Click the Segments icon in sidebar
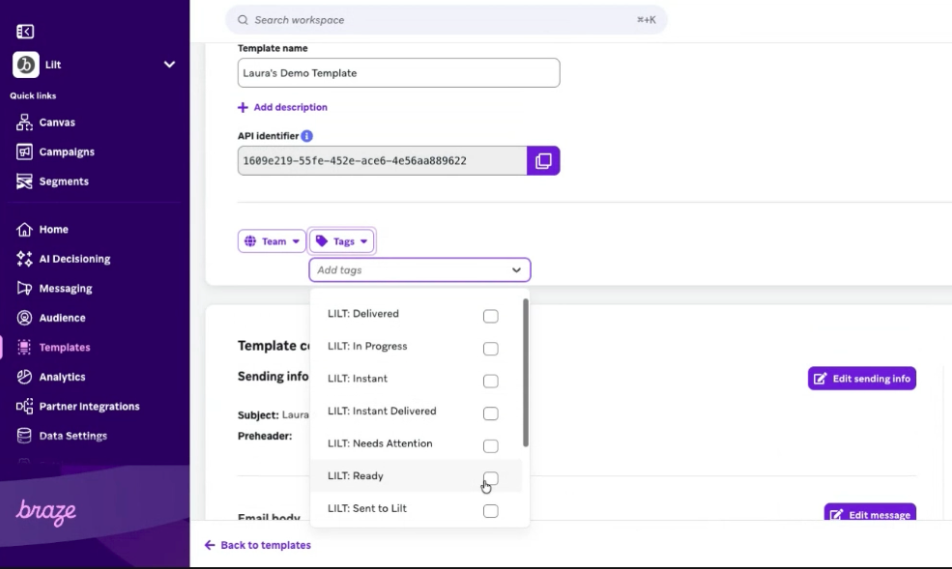 [25, 182]
